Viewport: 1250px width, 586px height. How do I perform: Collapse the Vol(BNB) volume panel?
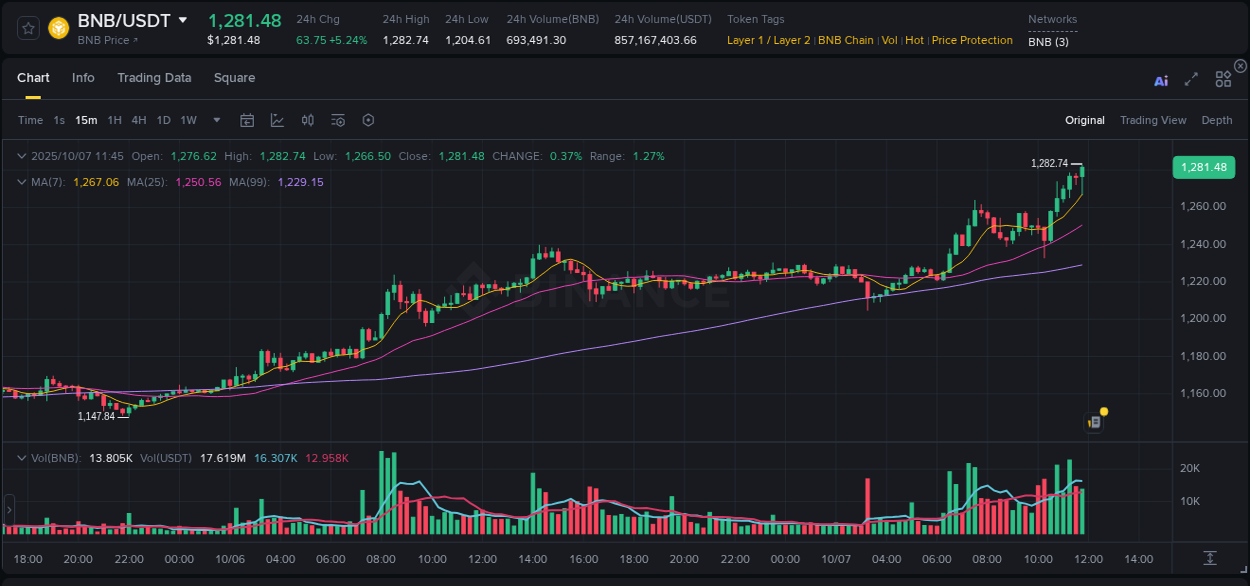coord(21,456)
